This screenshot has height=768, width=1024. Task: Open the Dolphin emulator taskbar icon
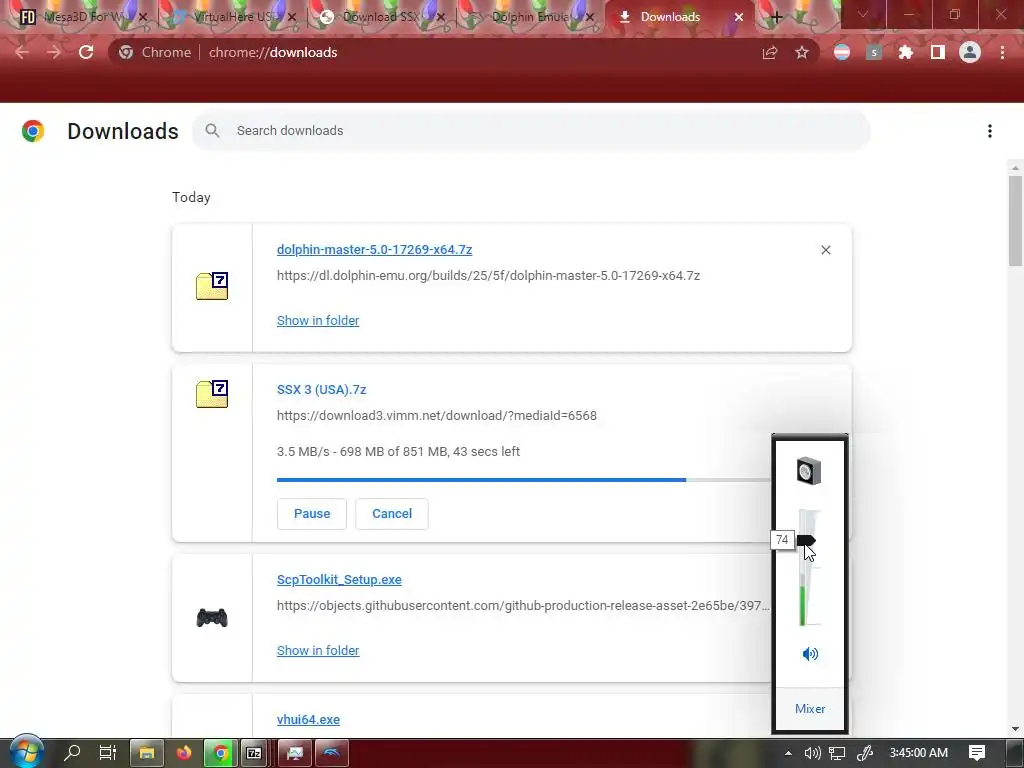332,753
